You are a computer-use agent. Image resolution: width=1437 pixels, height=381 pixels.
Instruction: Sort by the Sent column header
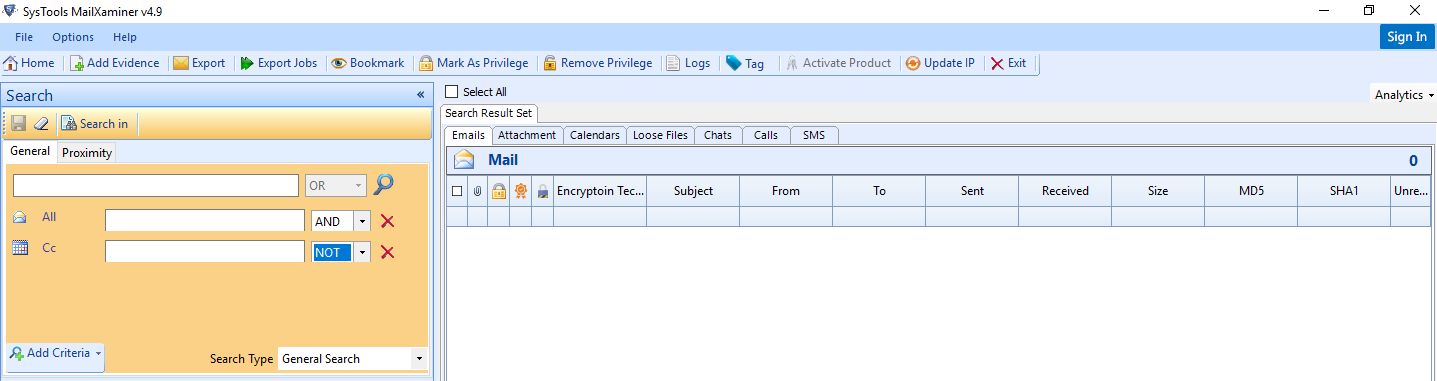tap(972, 191)
